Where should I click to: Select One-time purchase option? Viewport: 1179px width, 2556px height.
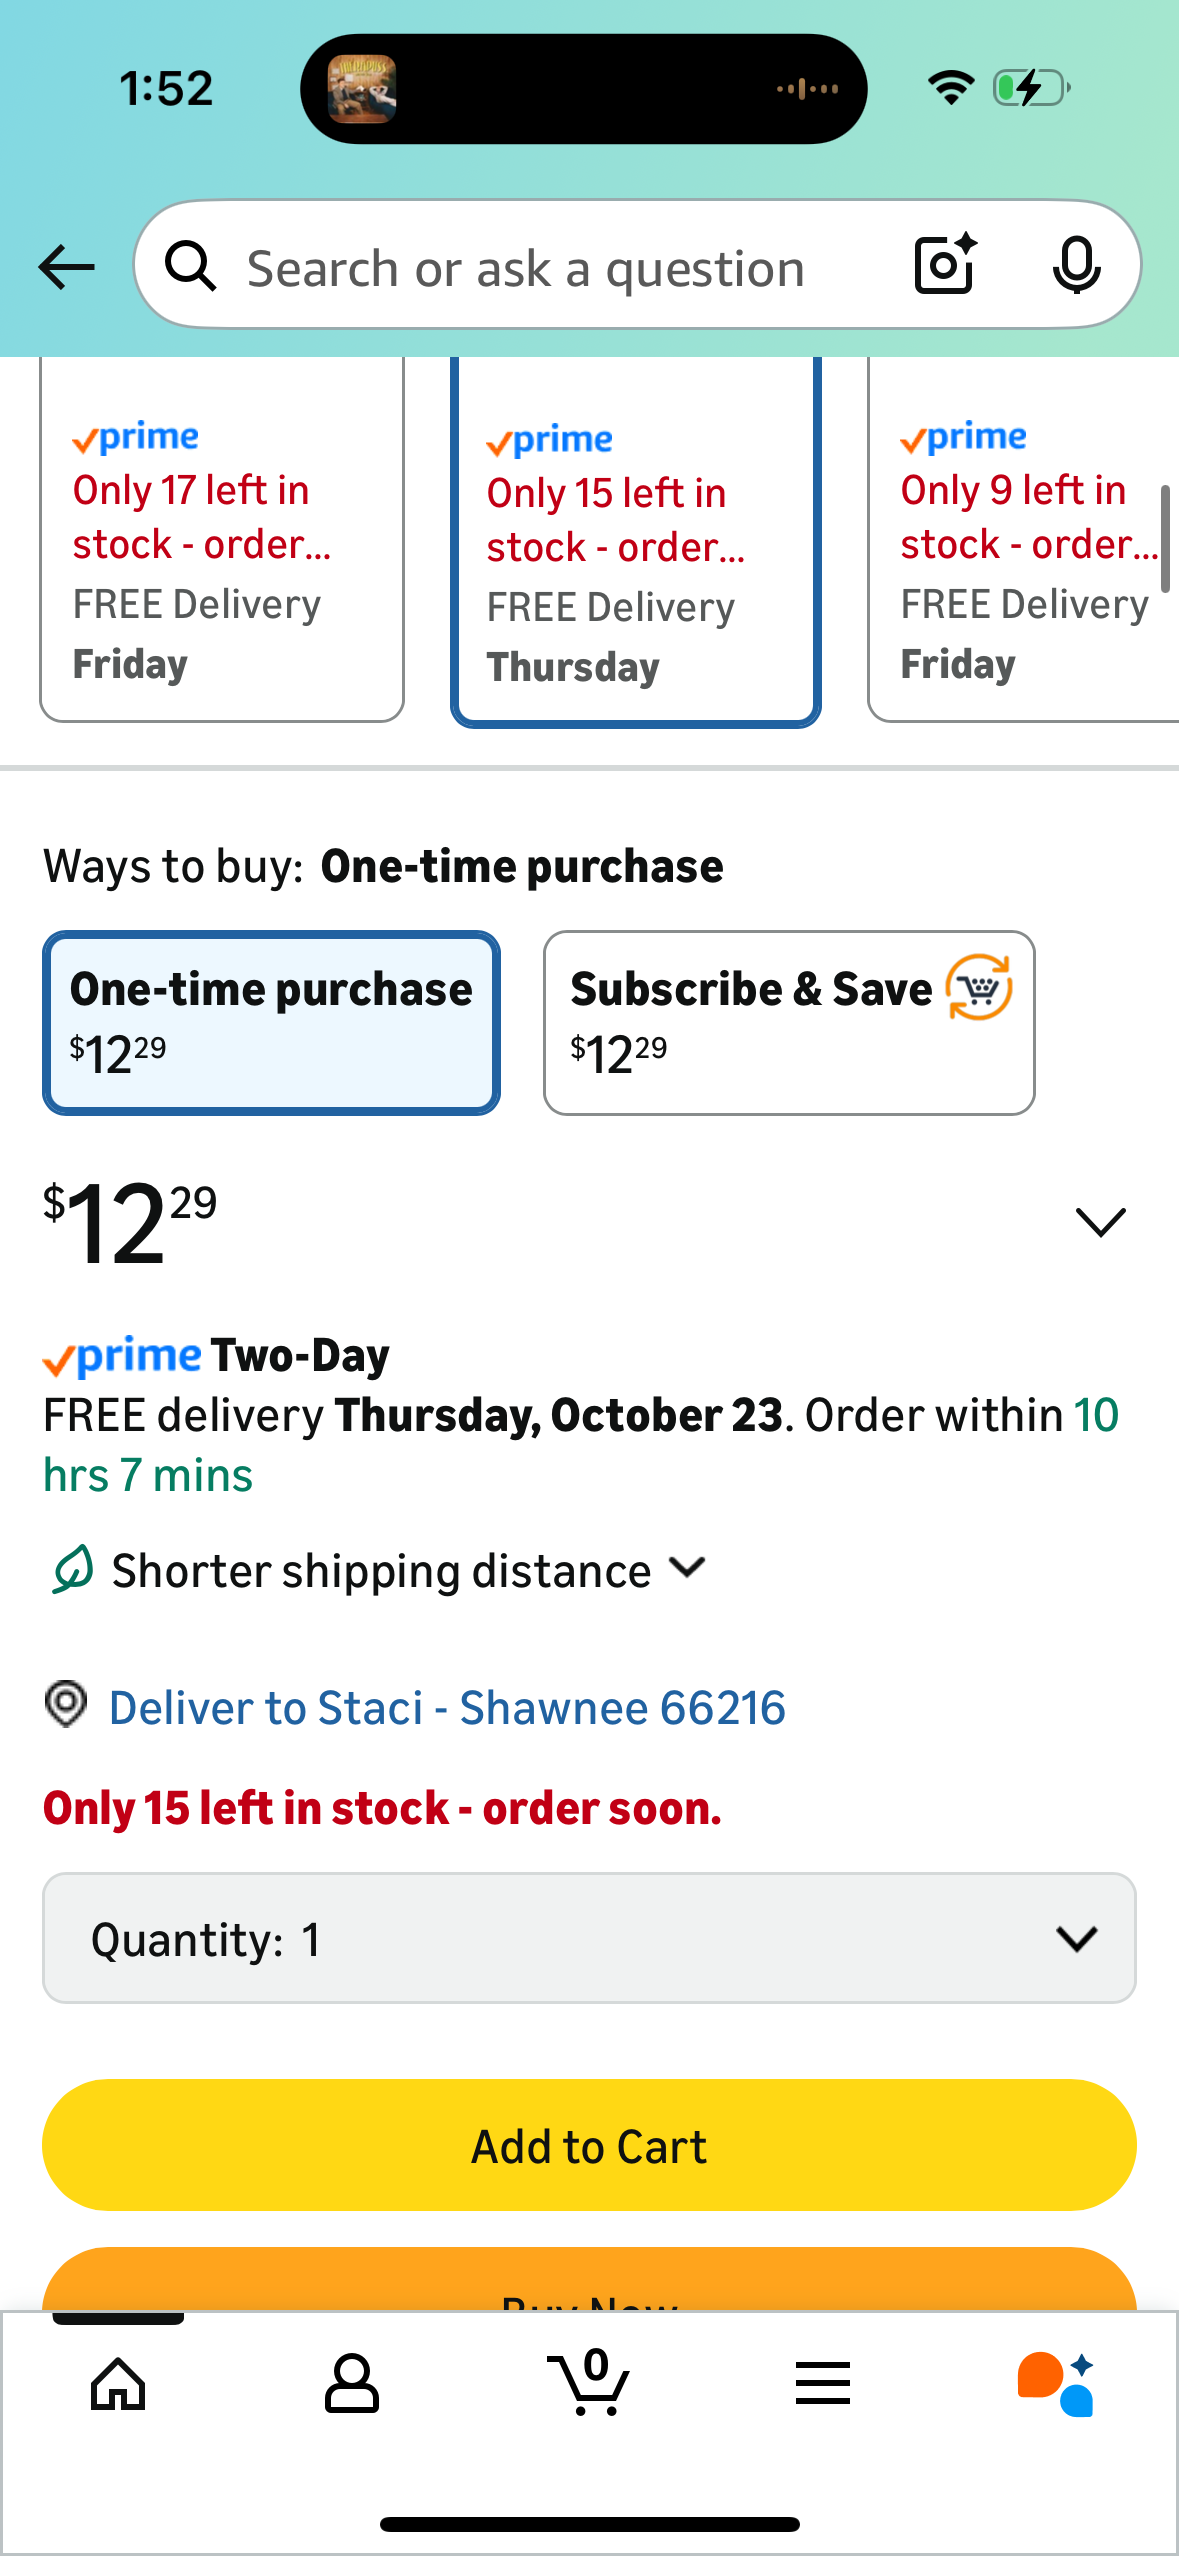271,1022
